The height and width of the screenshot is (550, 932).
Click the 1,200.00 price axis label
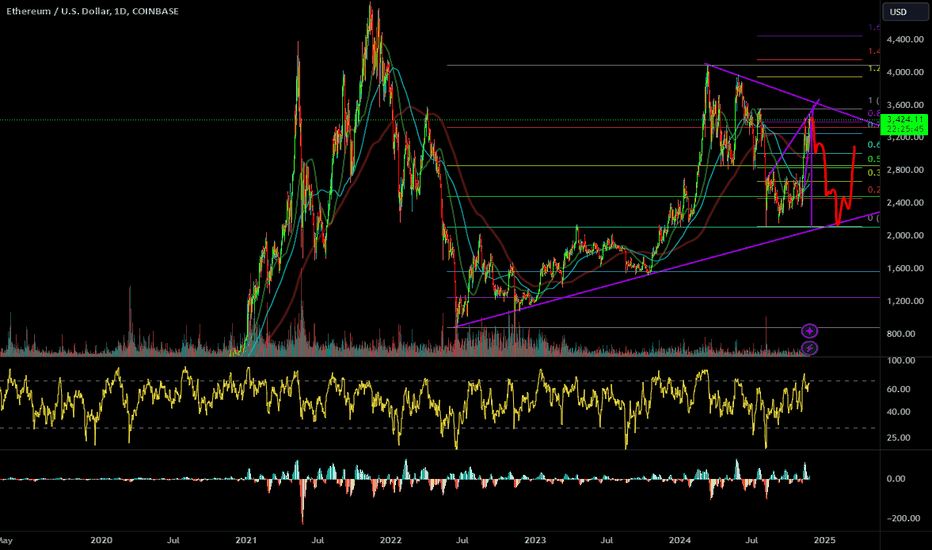coord(905,301)
